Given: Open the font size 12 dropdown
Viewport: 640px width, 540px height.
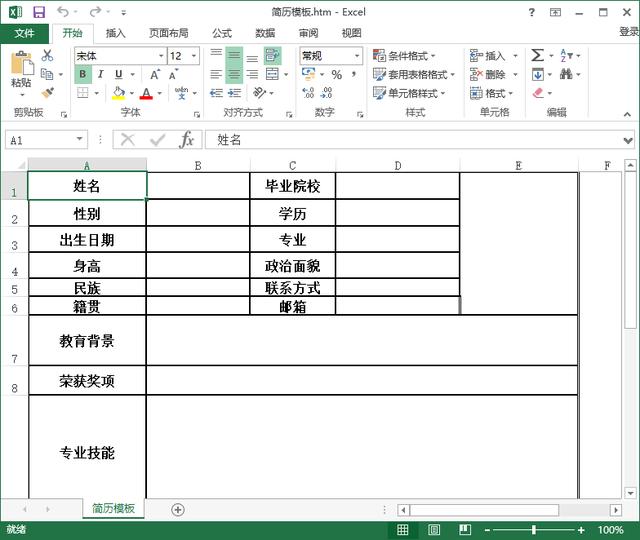Looking at the screenshot, I should pyautogui.click(x=194, y=56).
